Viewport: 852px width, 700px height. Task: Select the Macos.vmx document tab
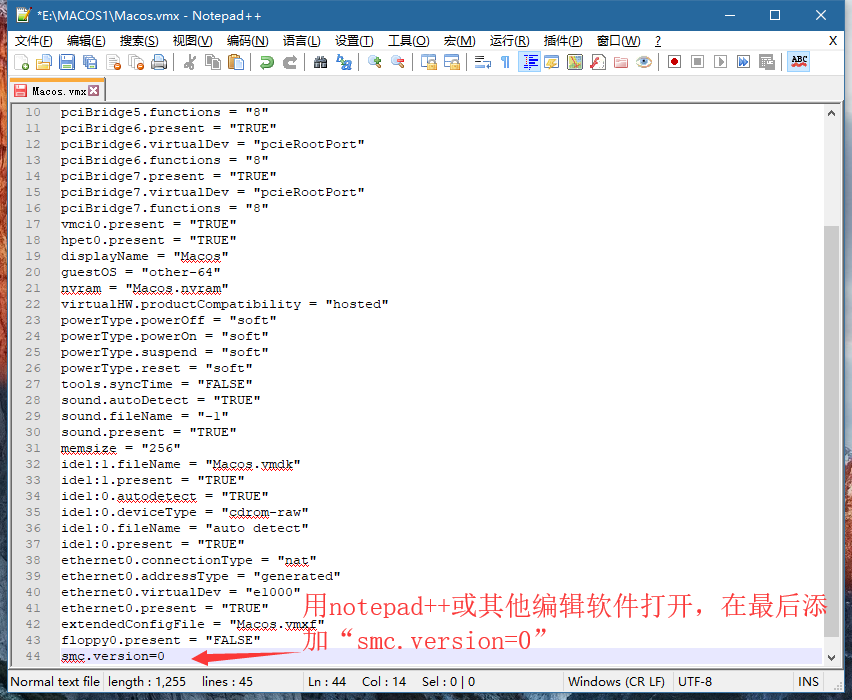(50, 91)
